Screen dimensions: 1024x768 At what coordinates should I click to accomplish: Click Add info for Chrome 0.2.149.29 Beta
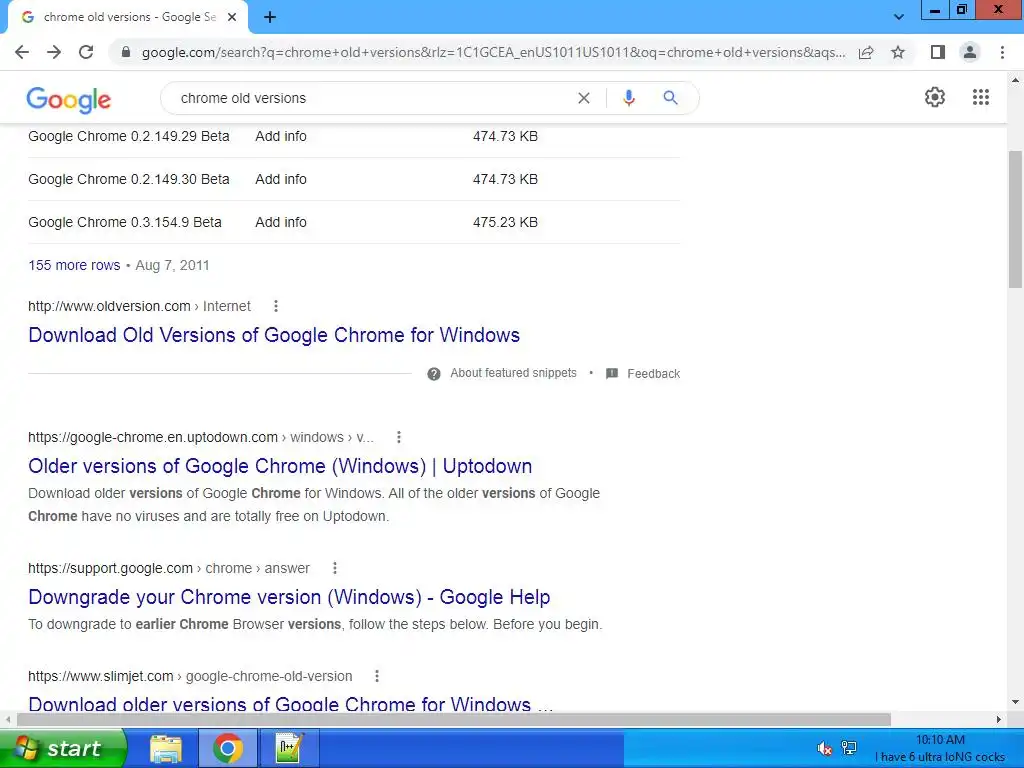click(x=281, y=136)
